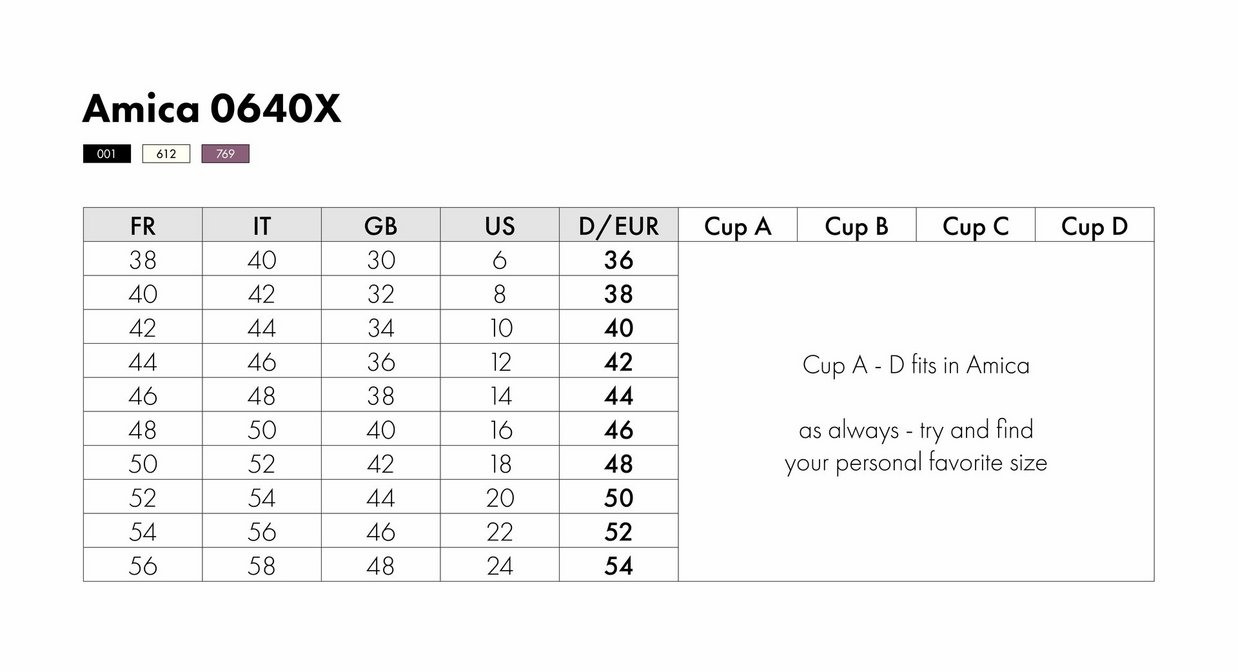Click FR size 38 cell
This screenshot has width=1238, height=672.
click(x=143, y=260)
